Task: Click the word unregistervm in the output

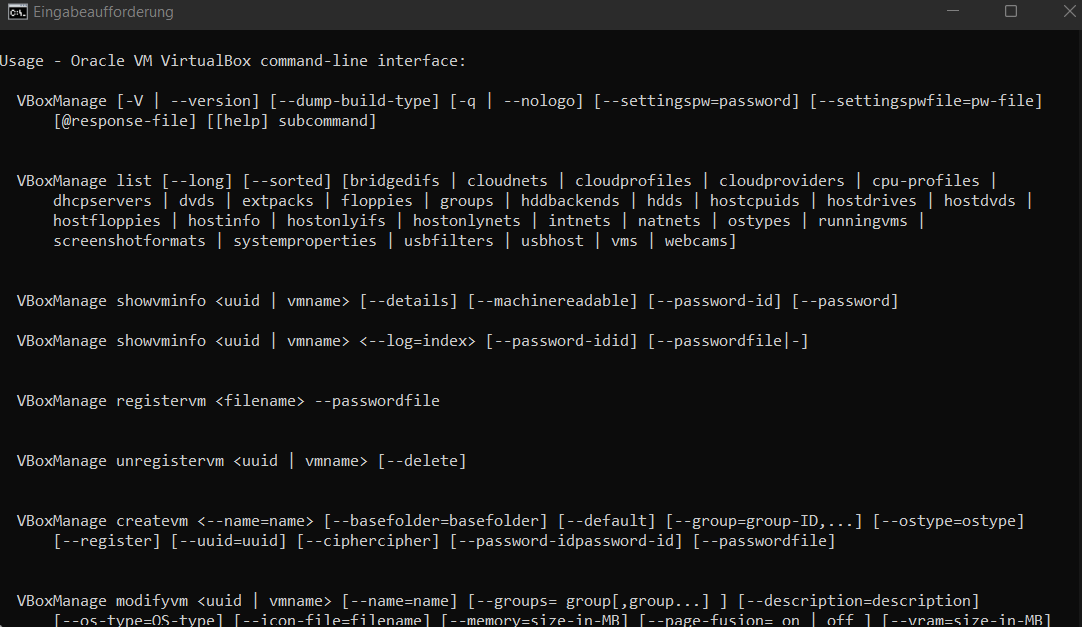Action: point(170,461)
